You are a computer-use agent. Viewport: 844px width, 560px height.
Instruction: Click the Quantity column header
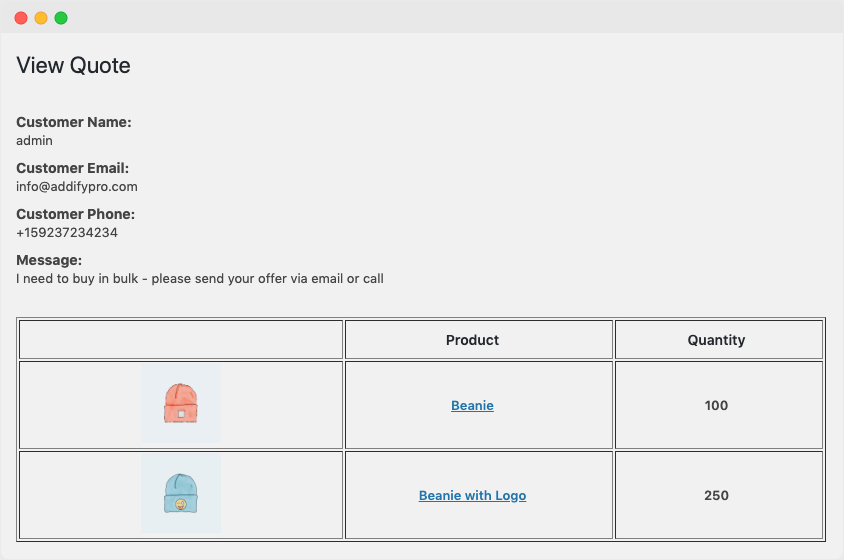pyautogui.click(x=716, y=340)
